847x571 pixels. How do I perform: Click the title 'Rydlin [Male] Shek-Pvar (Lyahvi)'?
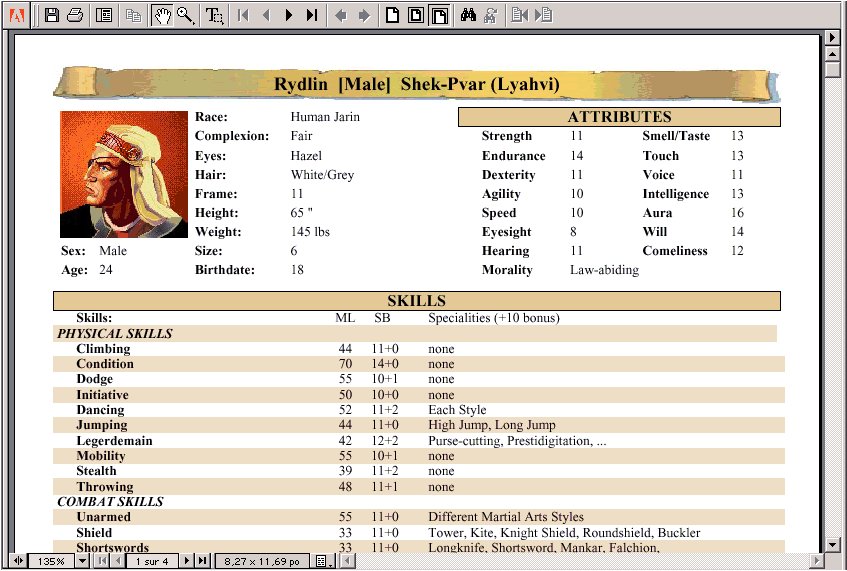click(x=416, y=84)
